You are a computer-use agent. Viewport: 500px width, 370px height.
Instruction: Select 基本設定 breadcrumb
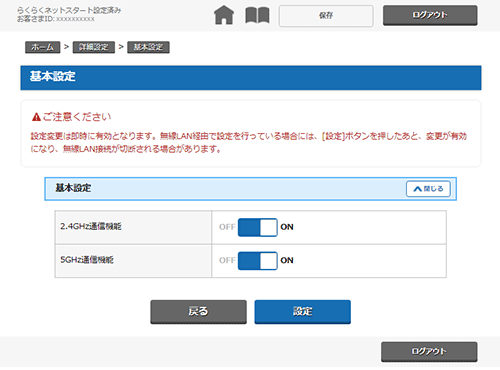click(x=148, y=47)
